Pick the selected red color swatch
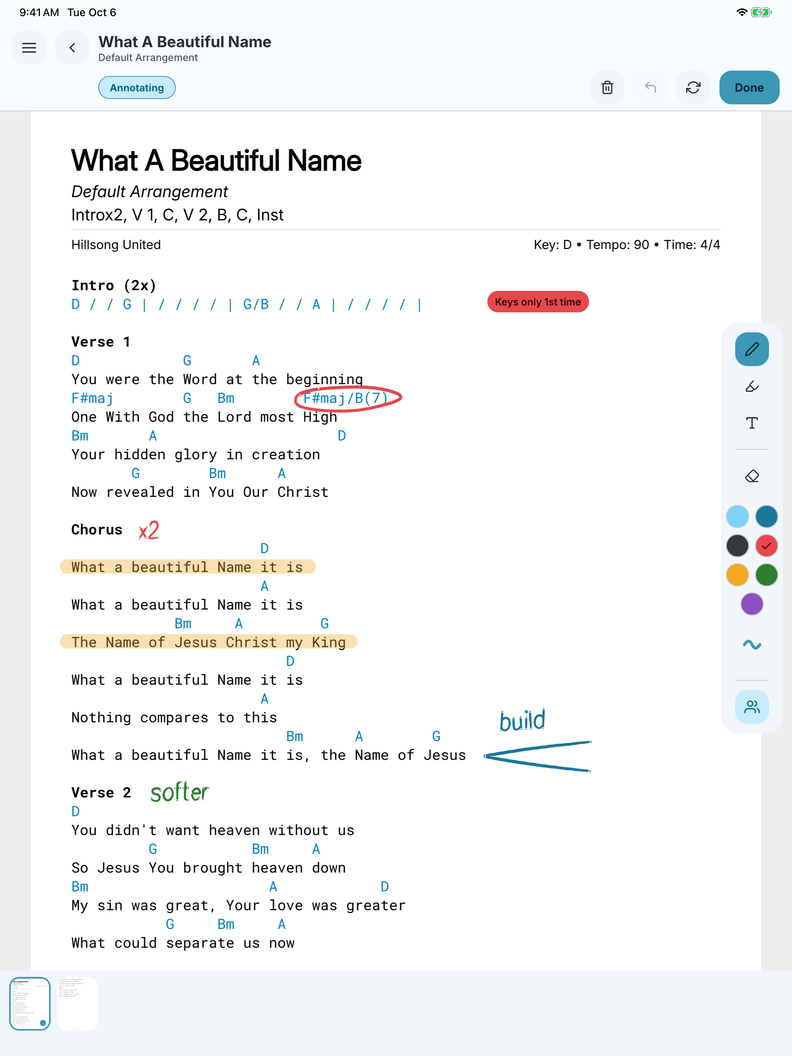Viewport: 792px width, 1056px height. [x=766, y=546]
